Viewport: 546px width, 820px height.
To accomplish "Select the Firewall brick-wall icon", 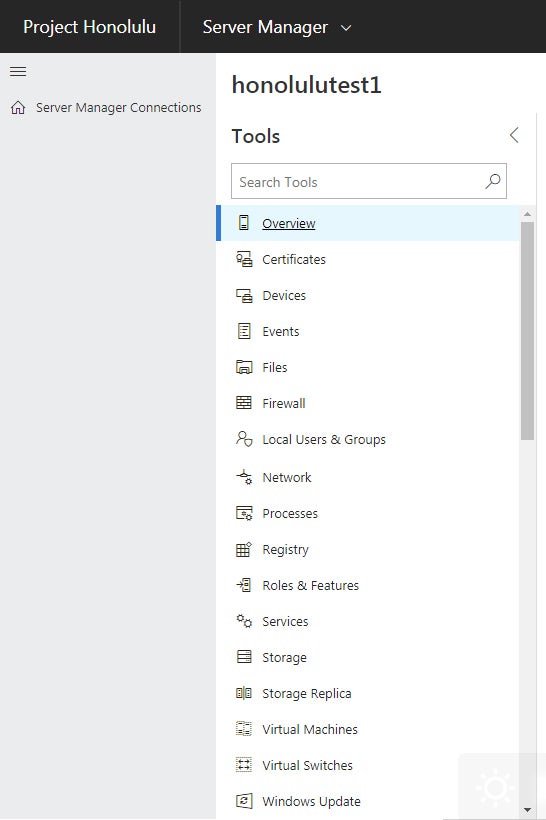I will 244,403.
